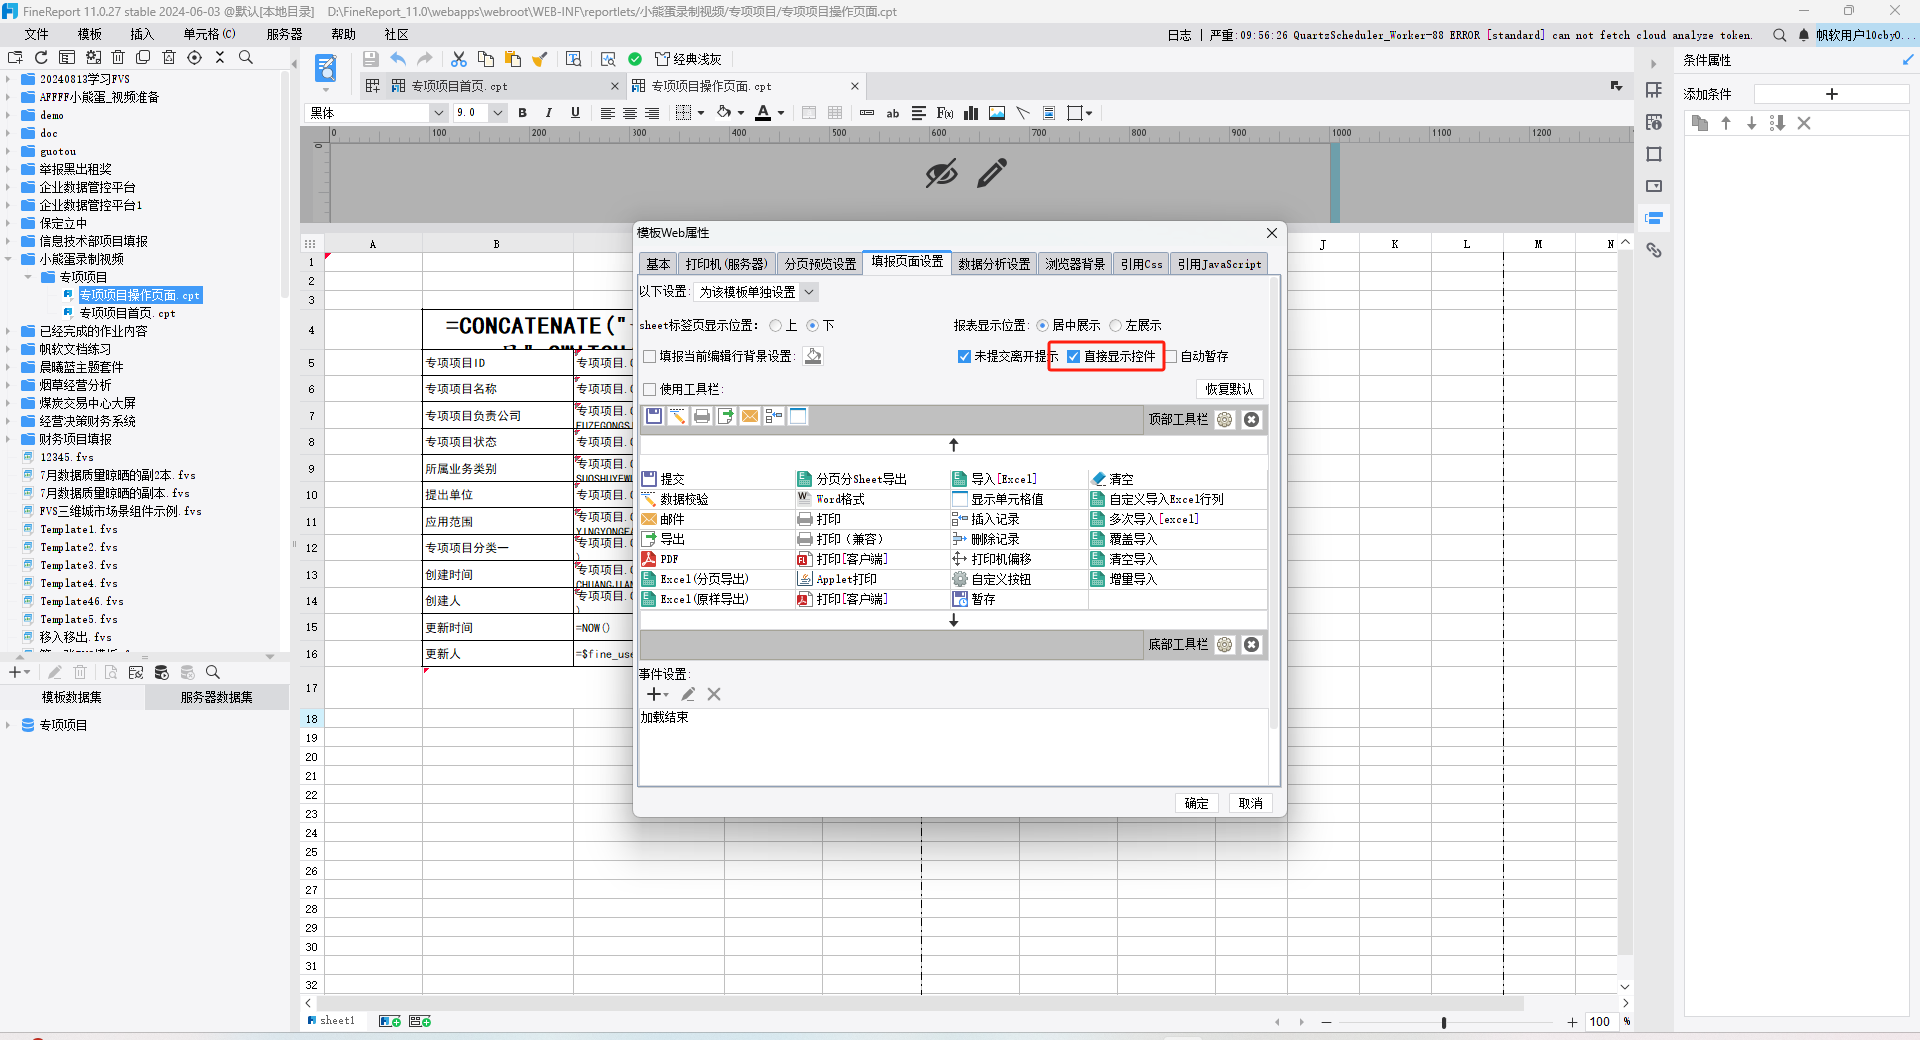The width and height of the screenshot is (1920, 1040).
Task: Collapse the 专项项目 subfolder in the tree
Action: point(28,277)
